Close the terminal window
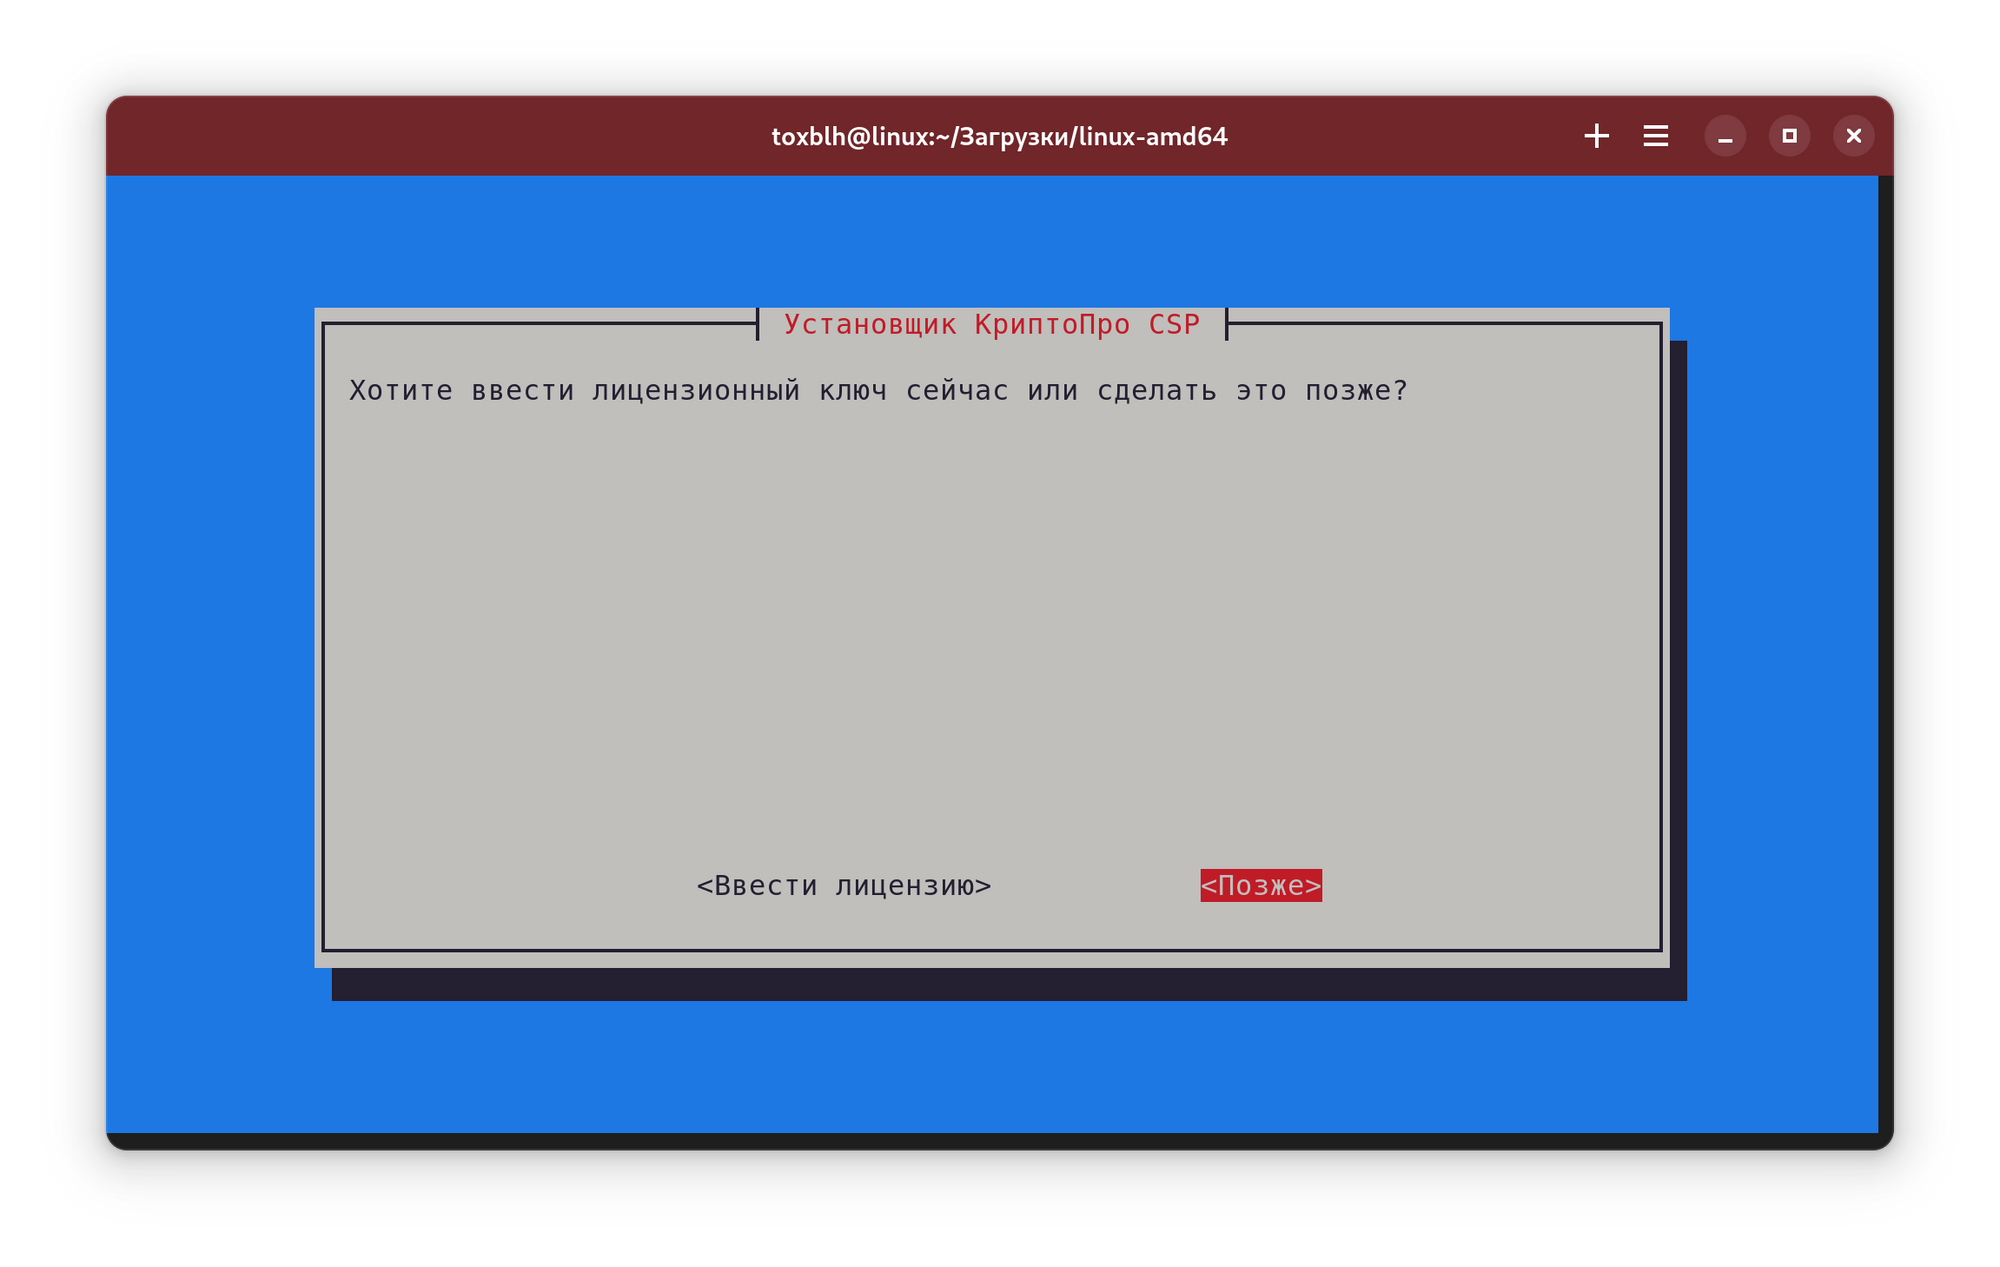The height and width of the screenshot is (1267, 2000). (x=1853, y=136)
